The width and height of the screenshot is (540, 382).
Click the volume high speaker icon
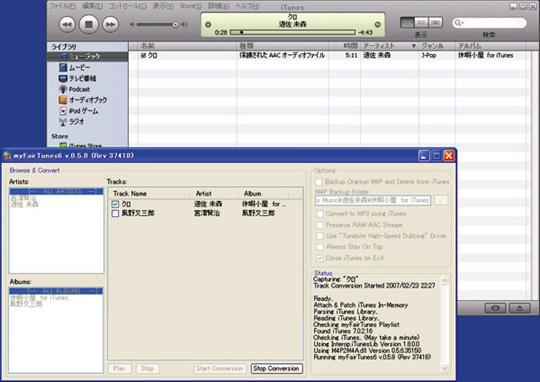tap(185, 24)
